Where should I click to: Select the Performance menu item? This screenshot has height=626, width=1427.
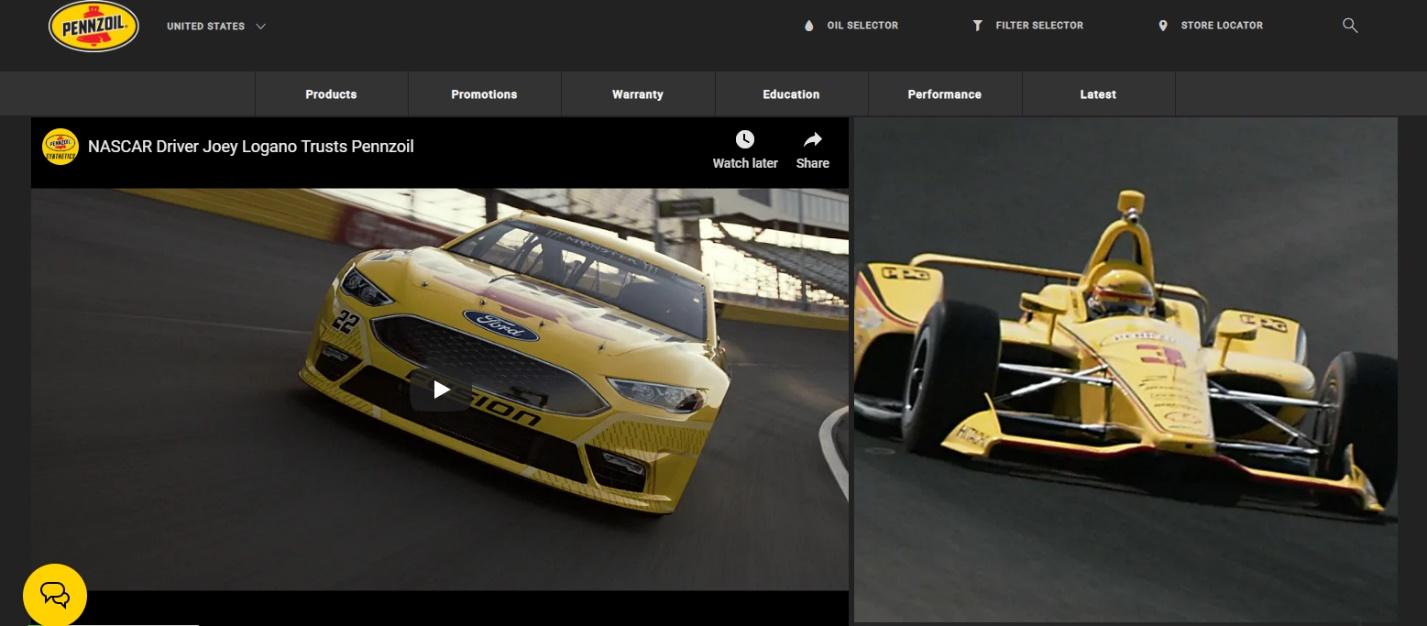point(944,94)
